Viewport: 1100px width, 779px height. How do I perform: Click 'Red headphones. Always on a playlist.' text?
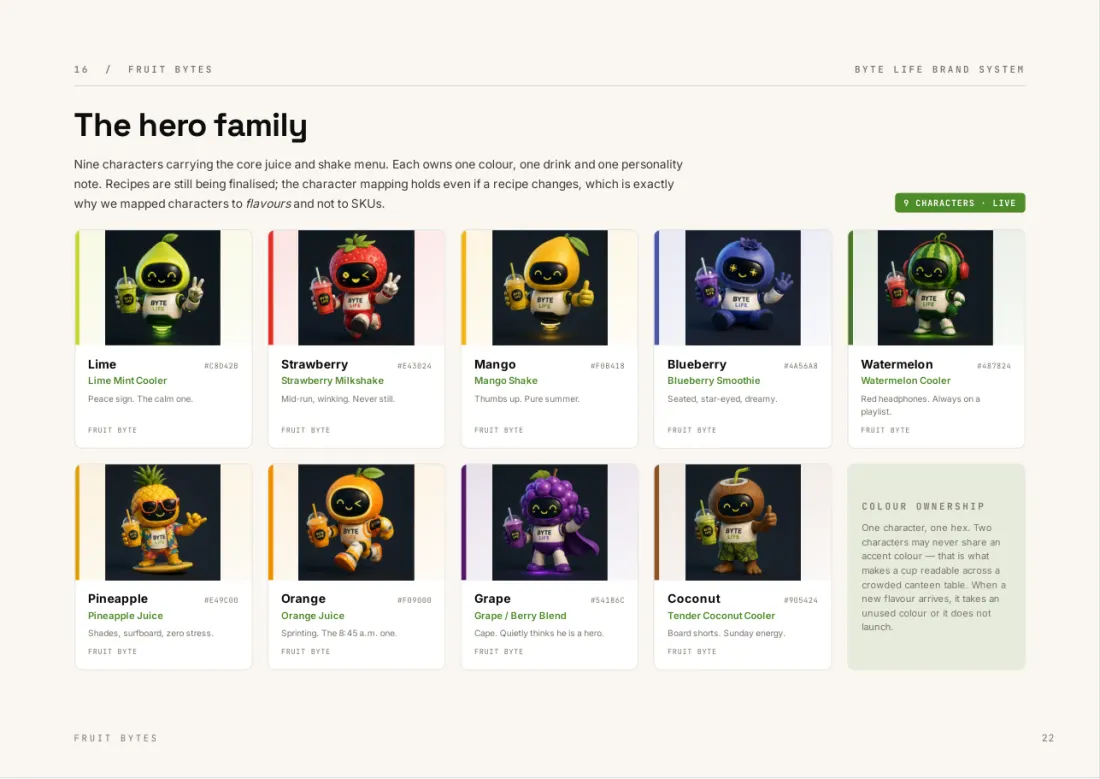click(x=920, y=405)
